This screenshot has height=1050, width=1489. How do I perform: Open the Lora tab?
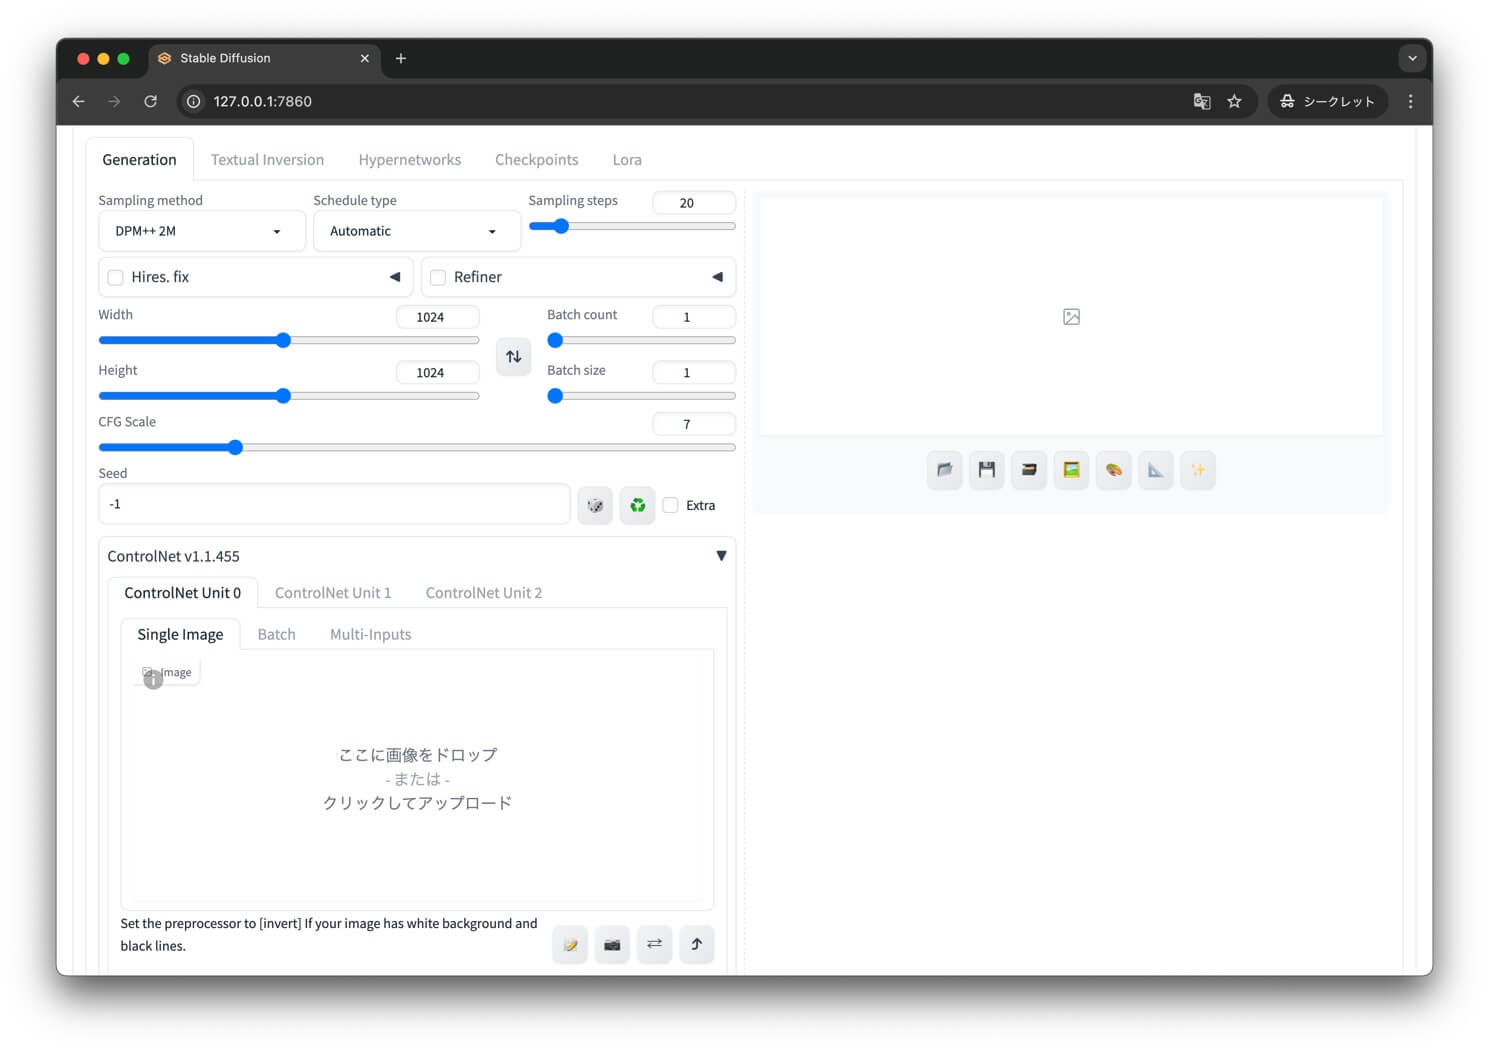627,160
